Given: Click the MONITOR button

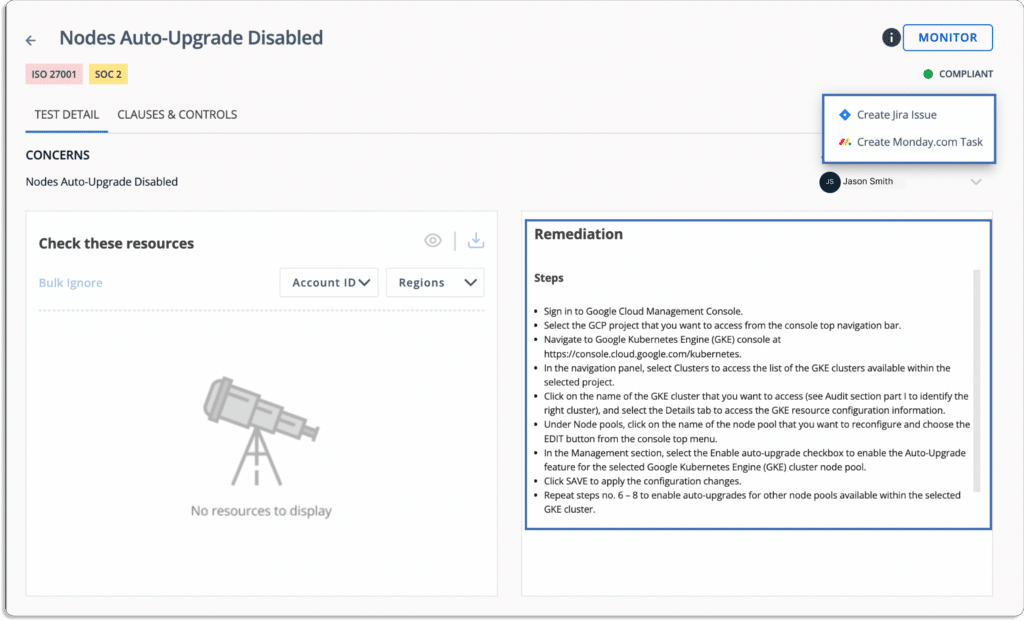Looking at the screenshot, I should (x=948, y=38).
